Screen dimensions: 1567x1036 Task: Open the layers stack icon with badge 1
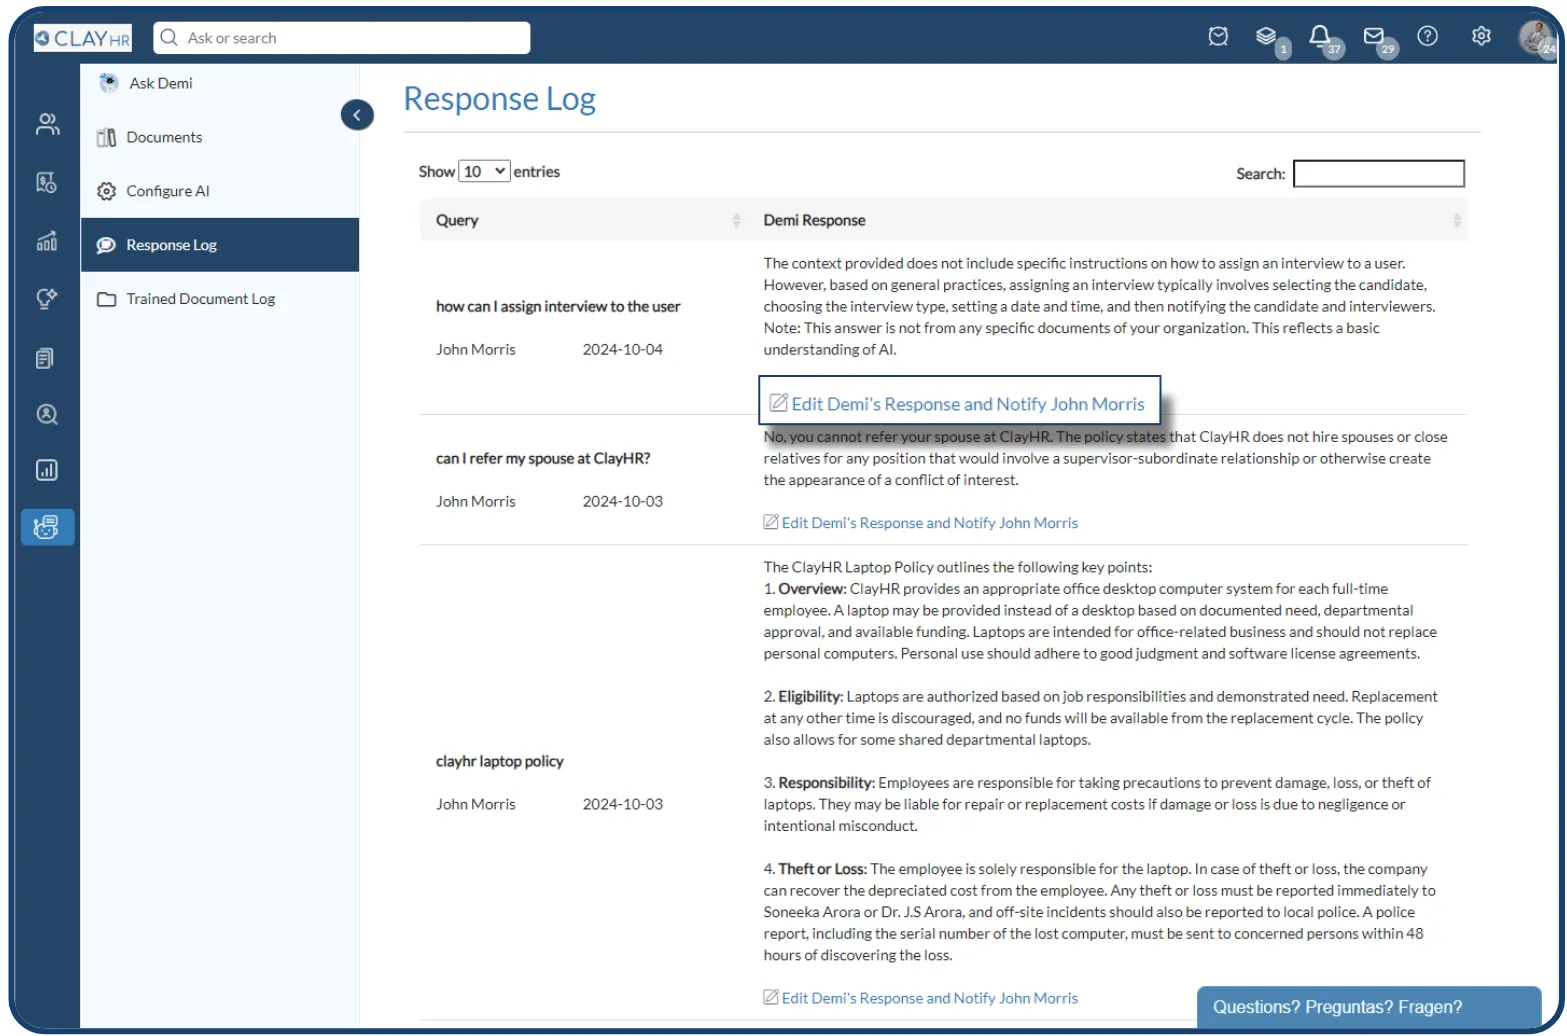tap(1267, 37)
